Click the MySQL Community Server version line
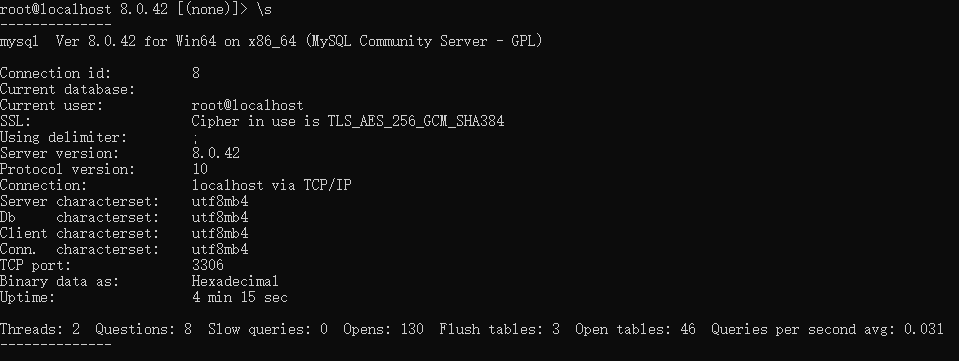The height and width of the screenshot is (361, 959). pos(271,42)
